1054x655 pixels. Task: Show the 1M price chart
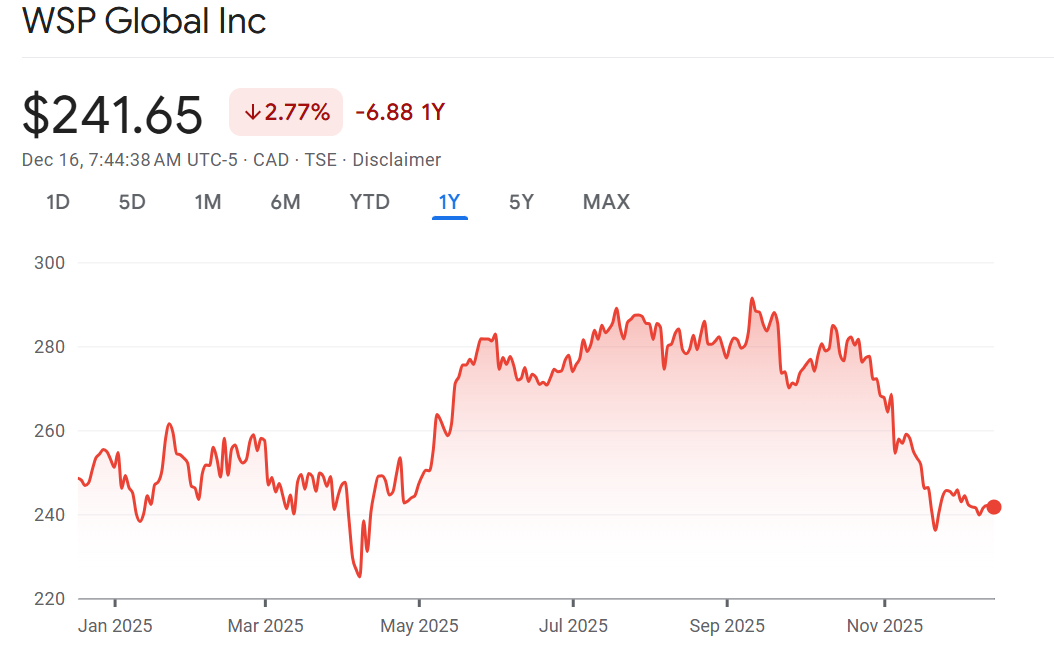(x=207, y=202)
